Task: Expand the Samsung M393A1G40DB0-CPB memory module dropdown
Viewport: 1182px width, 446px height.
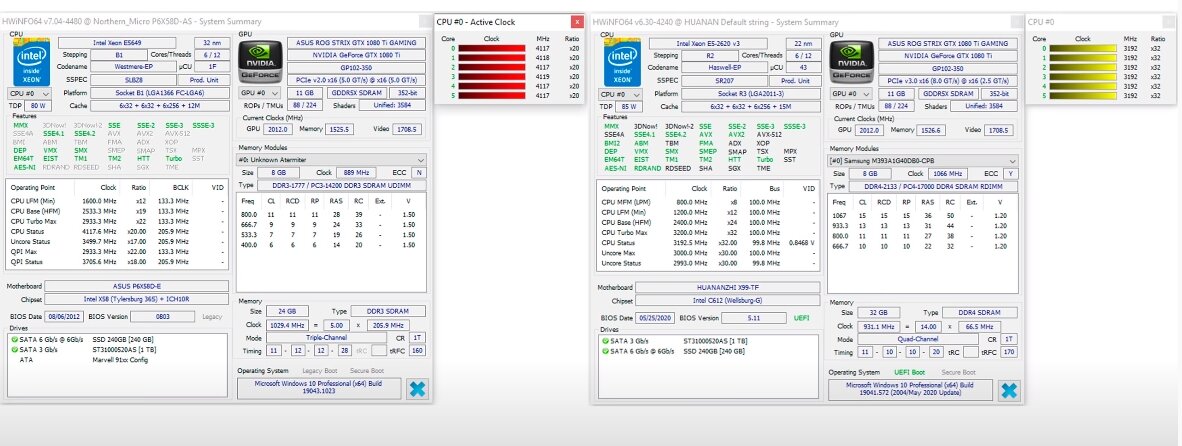Action: [923, 160]
